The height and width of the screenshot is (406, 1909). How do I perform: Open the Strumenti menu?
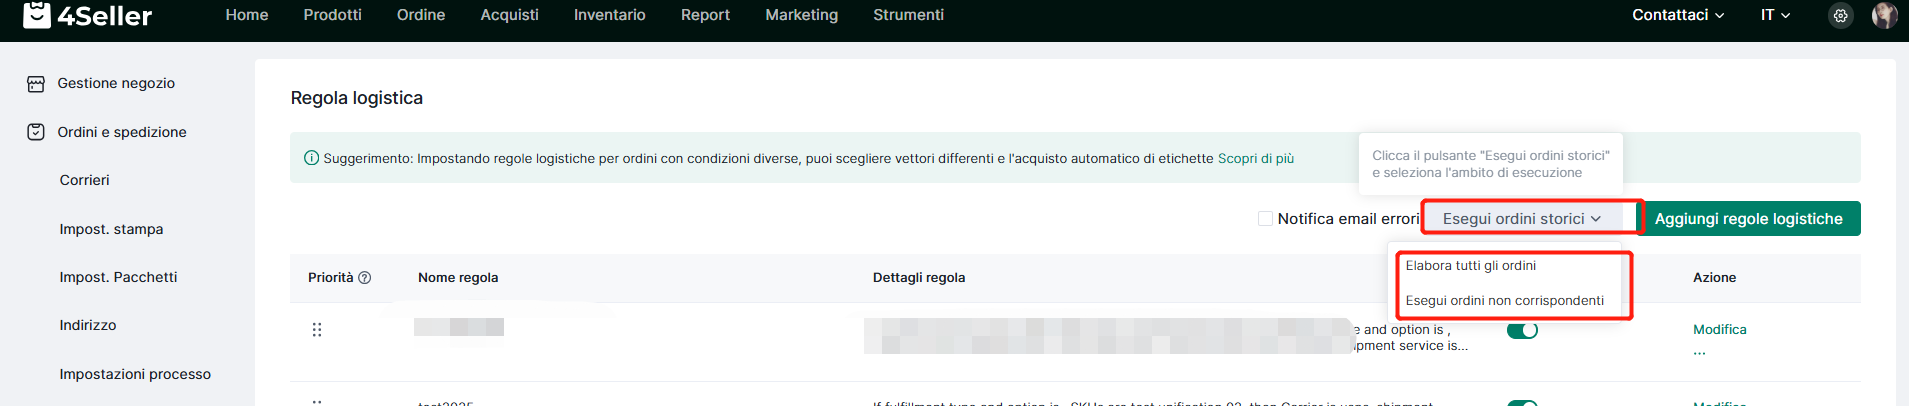[908, 15]
